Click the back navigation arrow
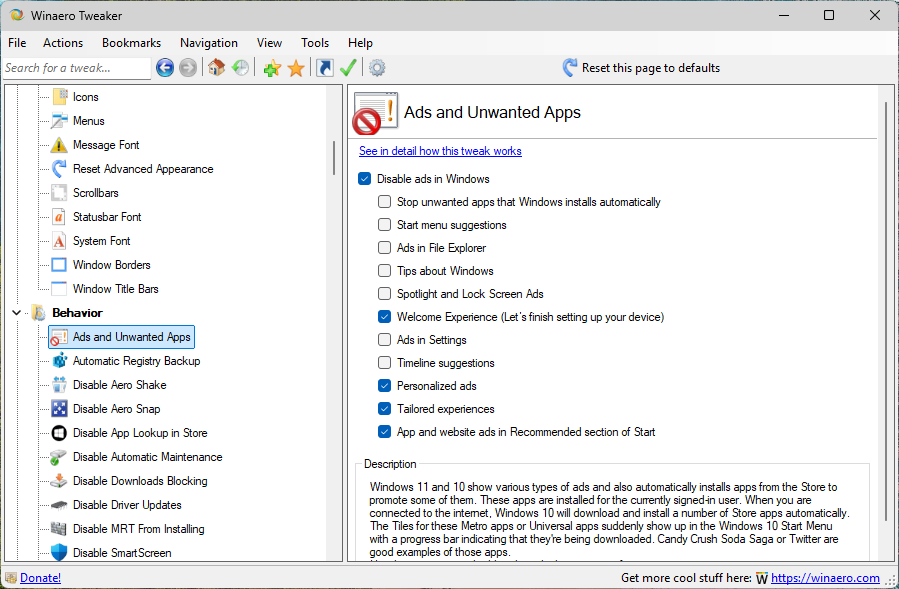 click(165, 68)
